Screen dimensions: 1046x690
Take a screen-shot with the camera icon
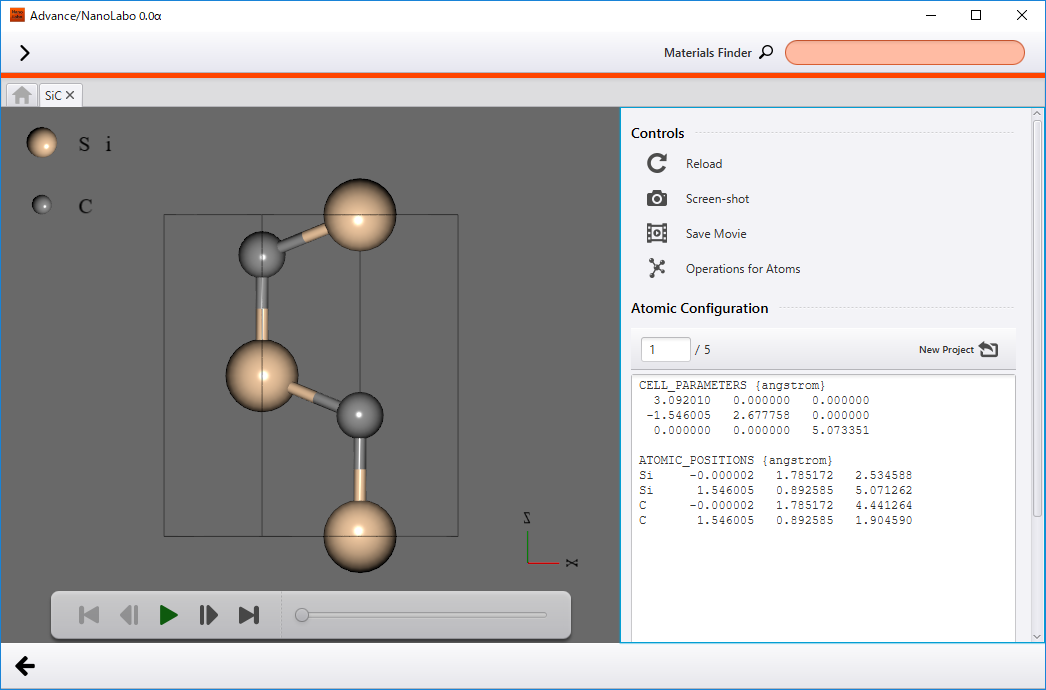(x=656, y=198)
